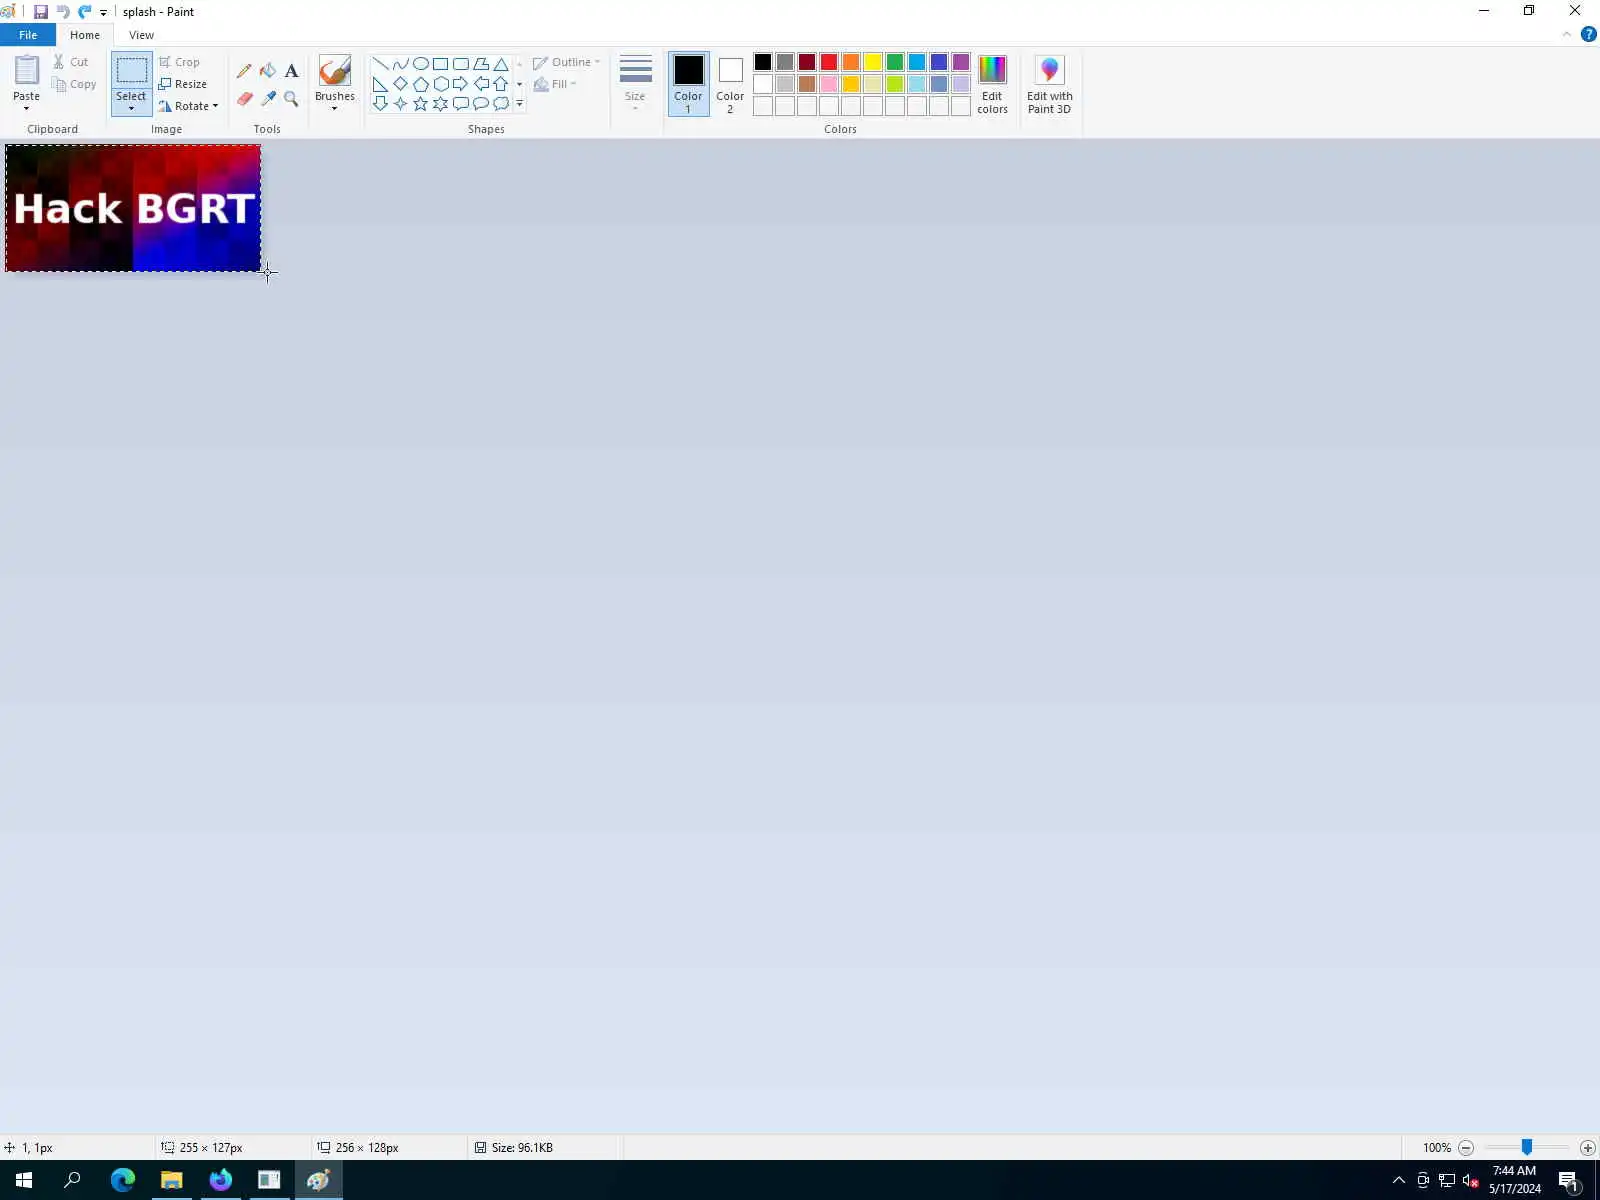The height and width of the screenshot is (1200, 1600).
Task: Choose the Left arrow shape
Action: click(481, 84)
